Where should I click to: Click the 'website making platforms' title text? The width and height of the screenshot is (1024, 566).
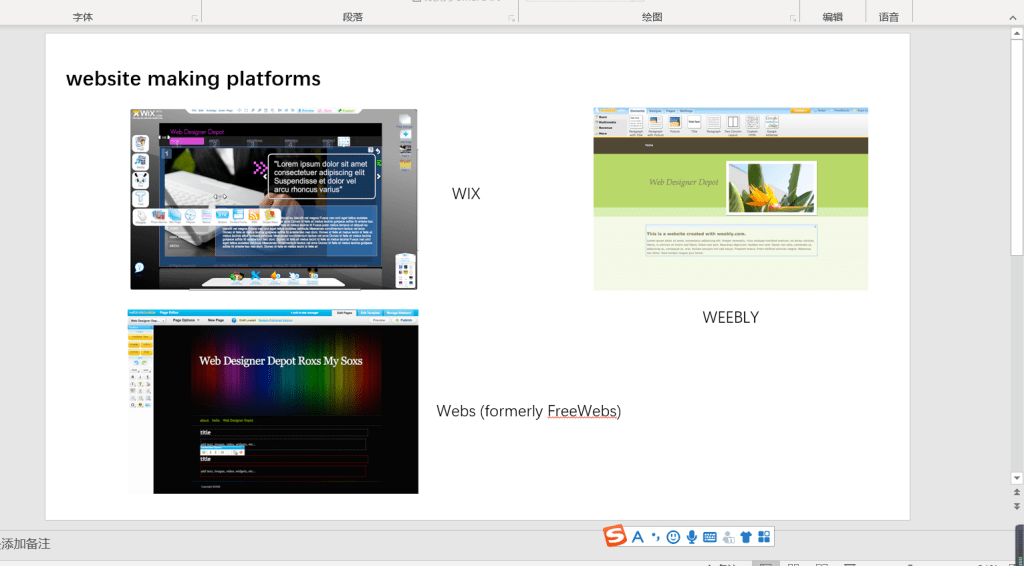tap(193, 79)
